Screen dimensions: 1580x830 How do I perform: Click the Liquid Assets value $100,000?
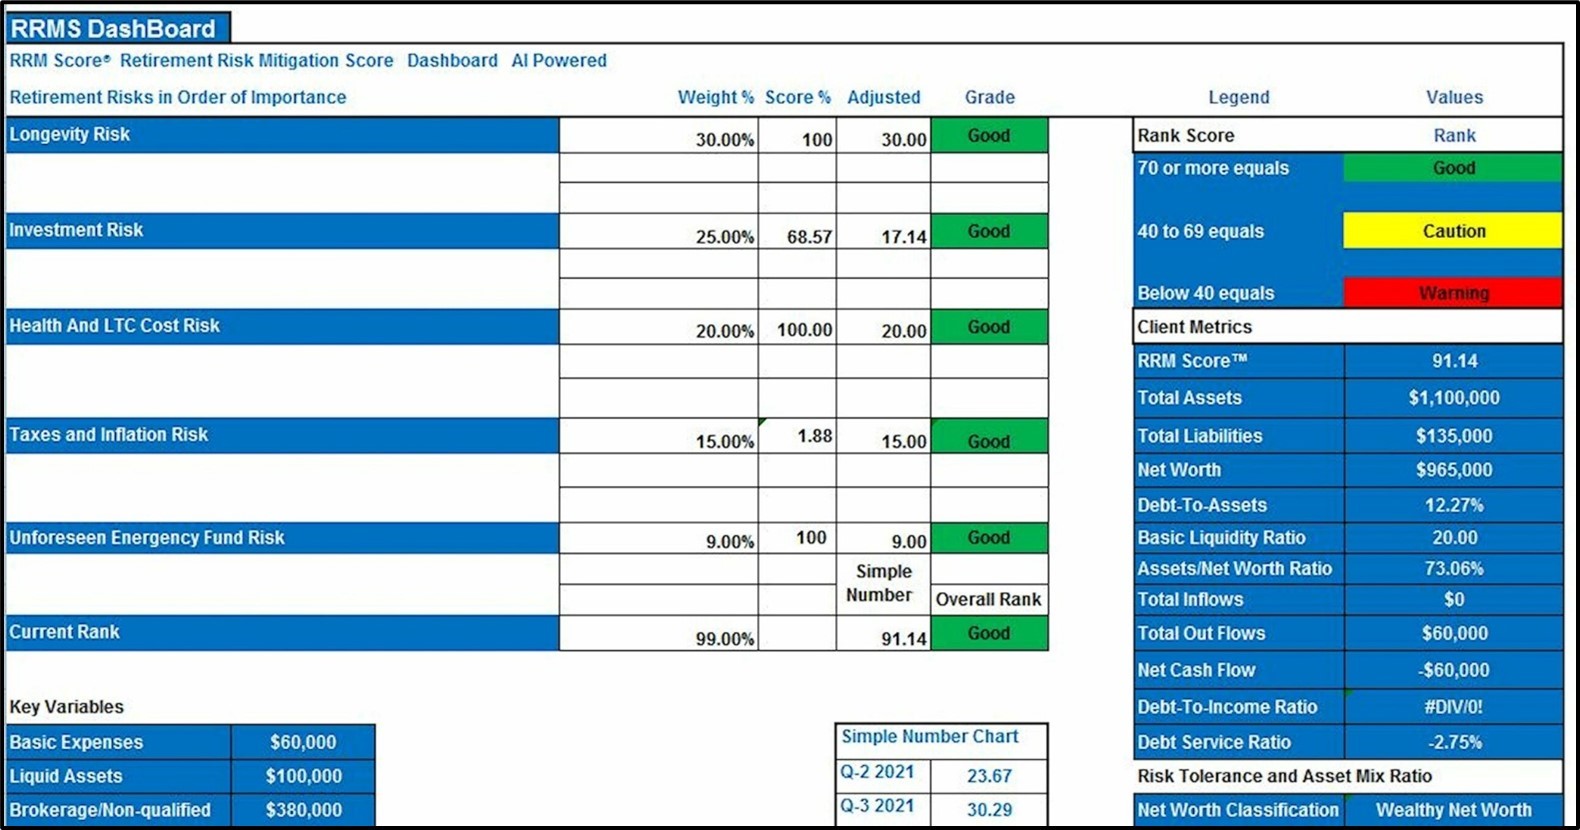[x=303, y=776]
